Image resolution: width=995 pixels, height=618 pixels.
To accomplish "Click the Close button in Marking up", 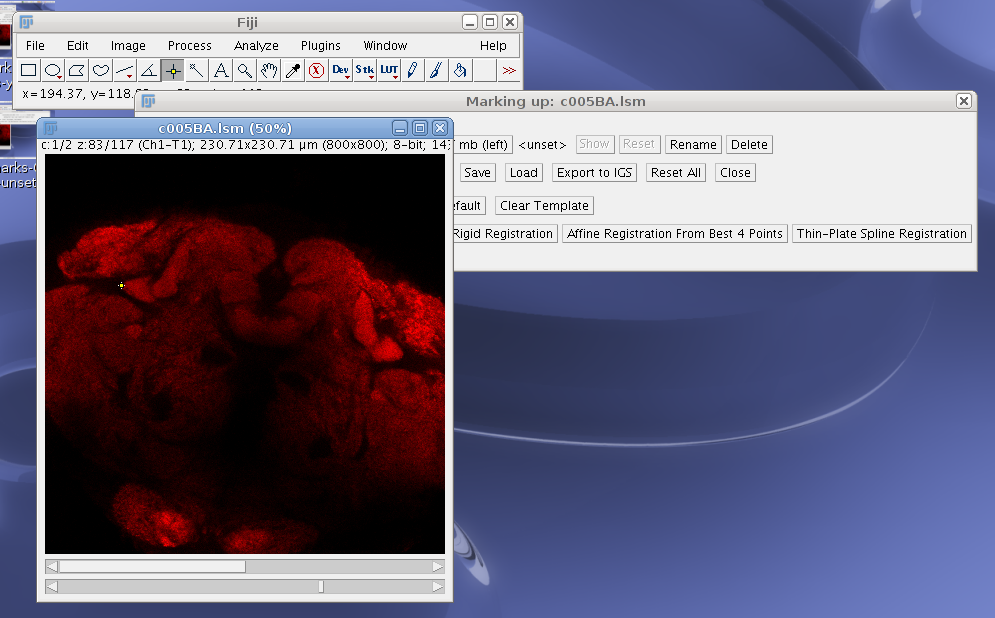I will point(735,173).
